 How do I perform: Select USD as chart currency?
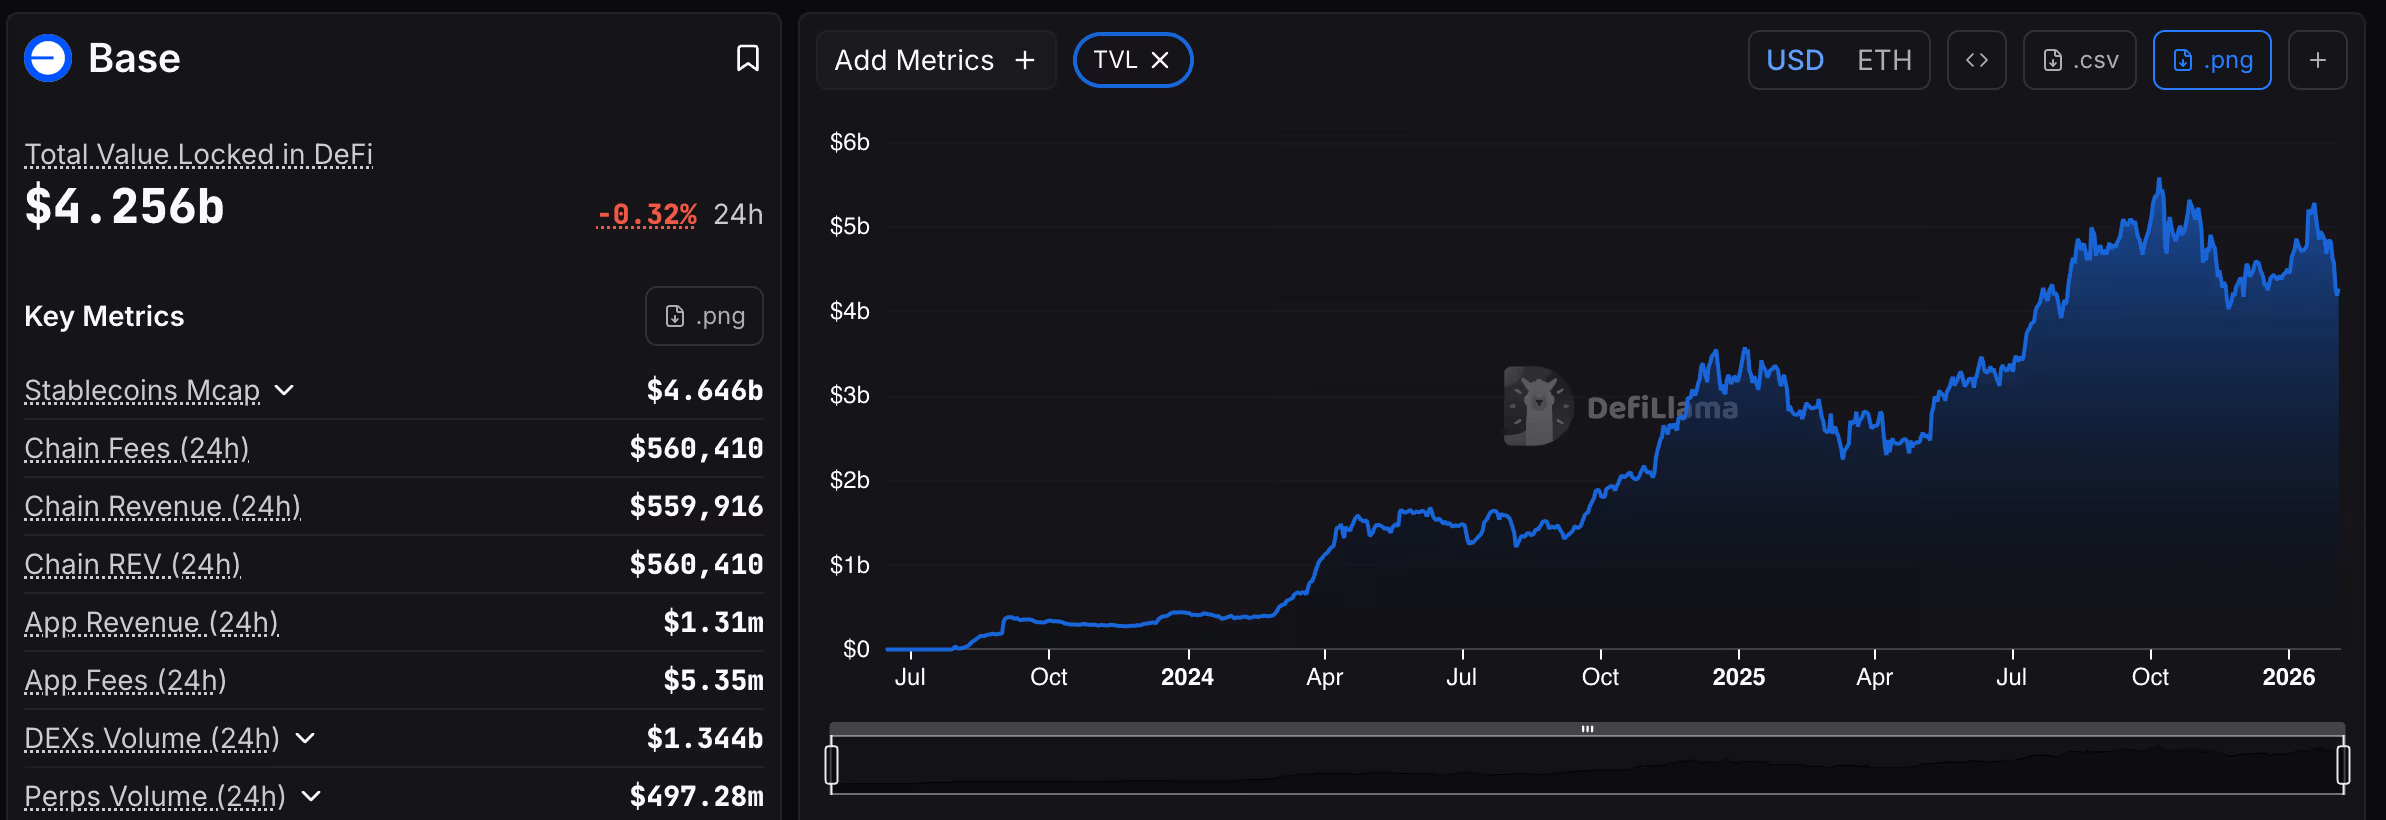pyautogui.click(x=1795, y=60)
